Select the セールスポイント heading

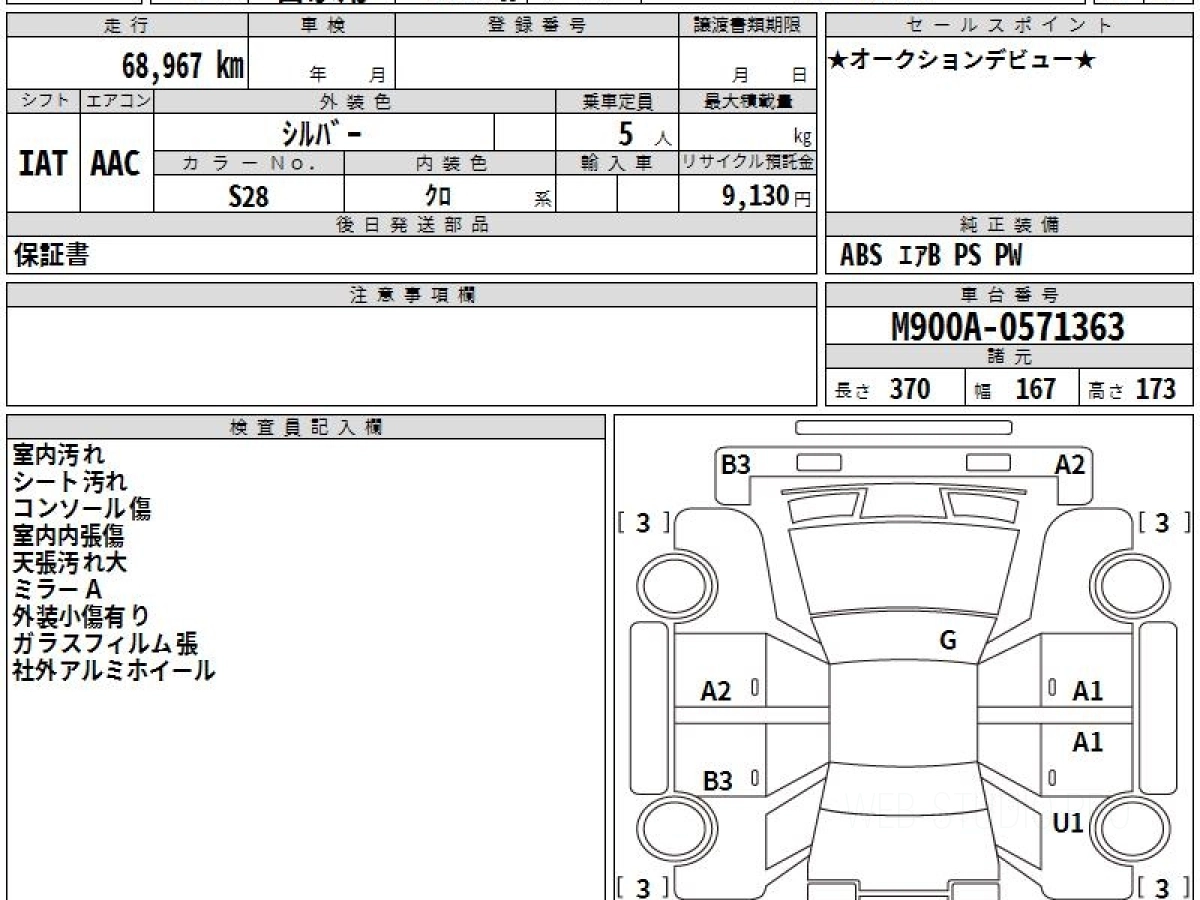click(1009, 26)
